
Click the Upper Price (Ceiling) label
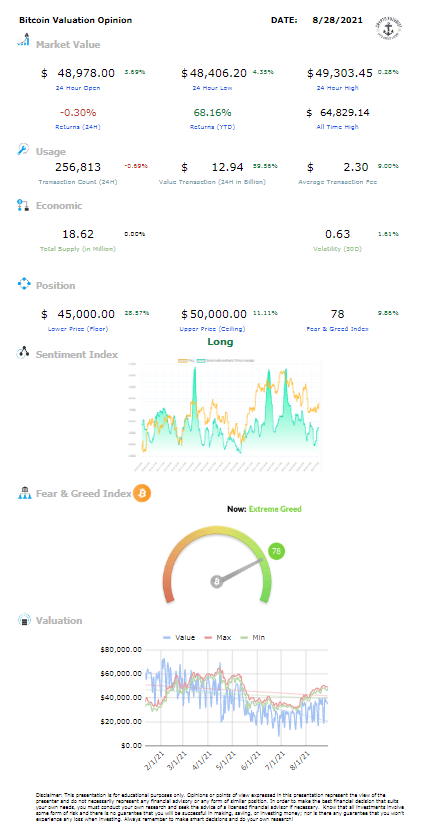(214, 329)
